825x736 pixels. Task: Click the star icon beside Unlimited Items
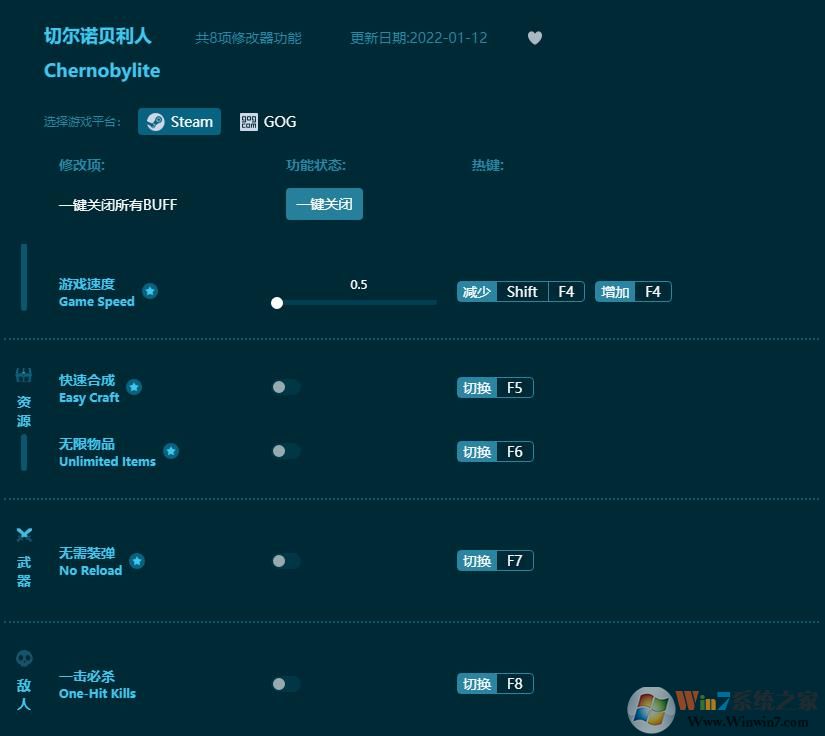170,451
